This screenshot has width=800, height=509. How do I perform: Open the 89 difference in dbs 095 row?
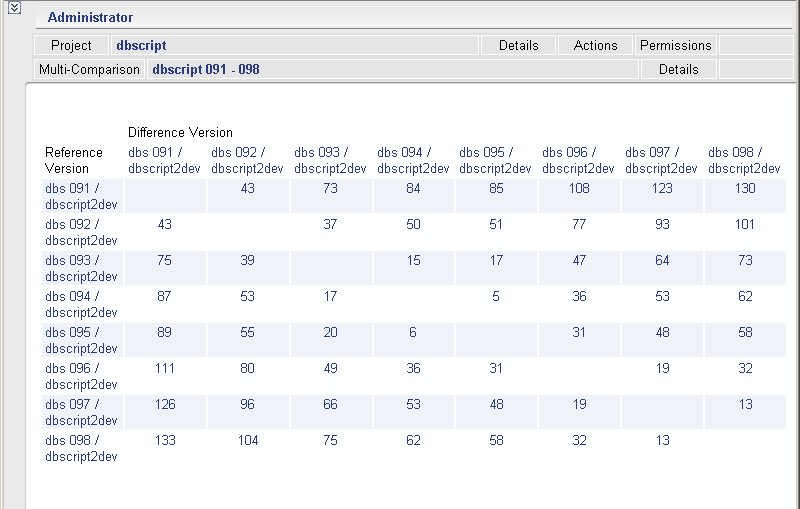(164, 333)
